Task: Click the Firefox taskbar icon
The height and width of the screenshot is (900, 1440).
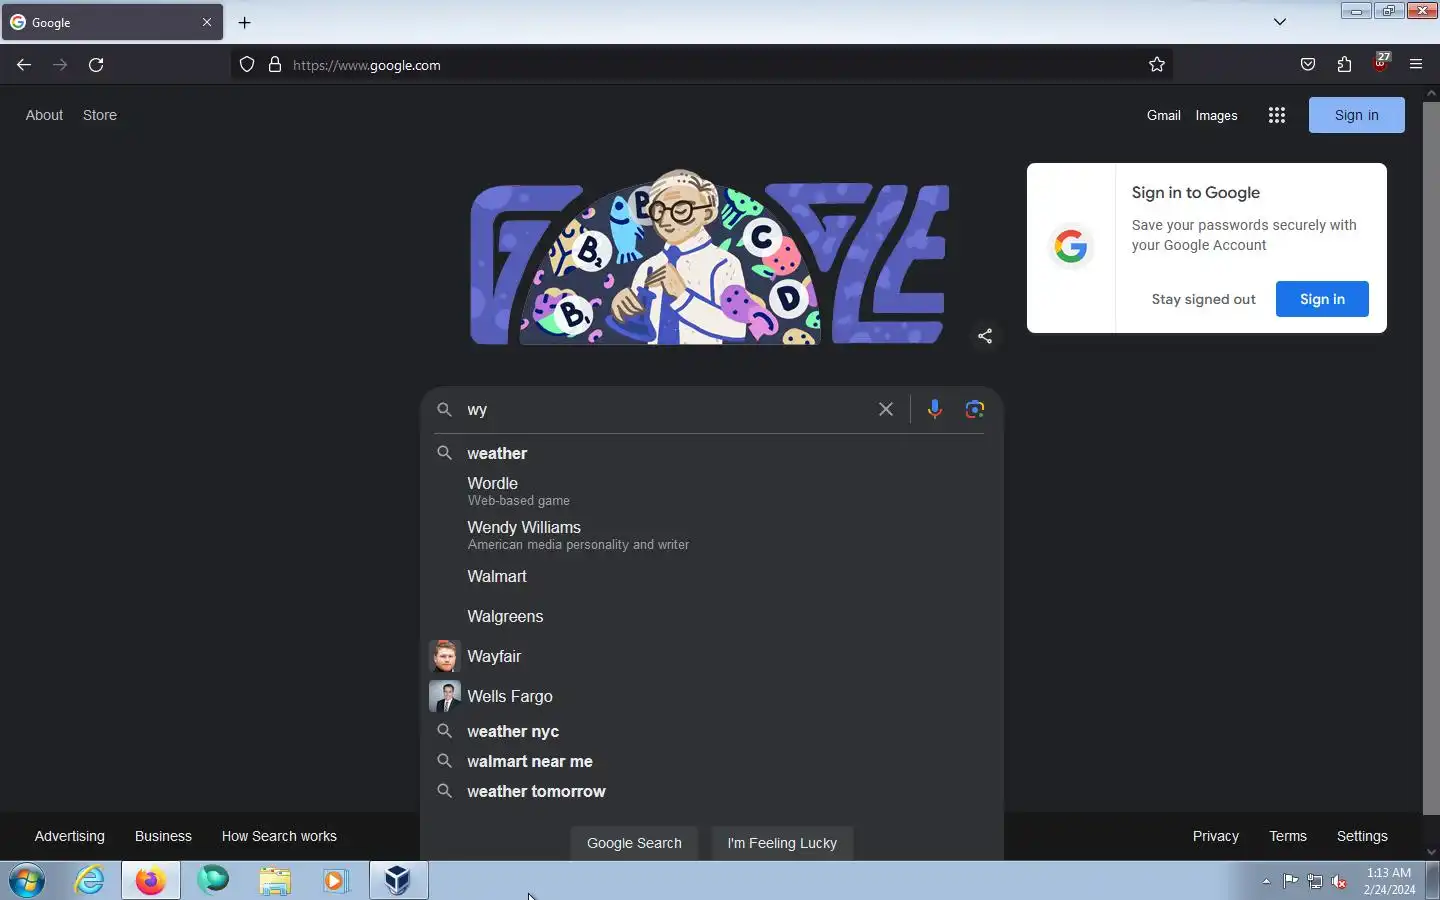Action: (151, 881)
